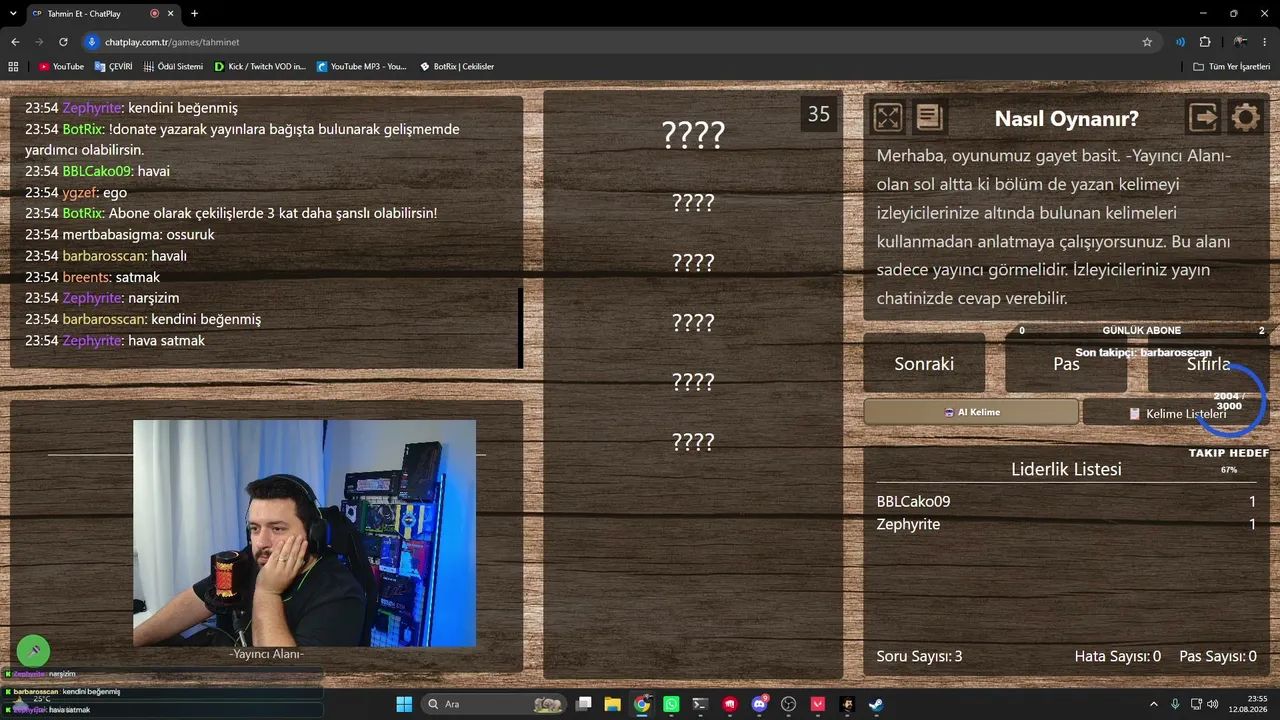Screen dimensions: 1280x720
Task: Open the BotRix | Cekilisler bookmark
Action: [x=456, y=66]
